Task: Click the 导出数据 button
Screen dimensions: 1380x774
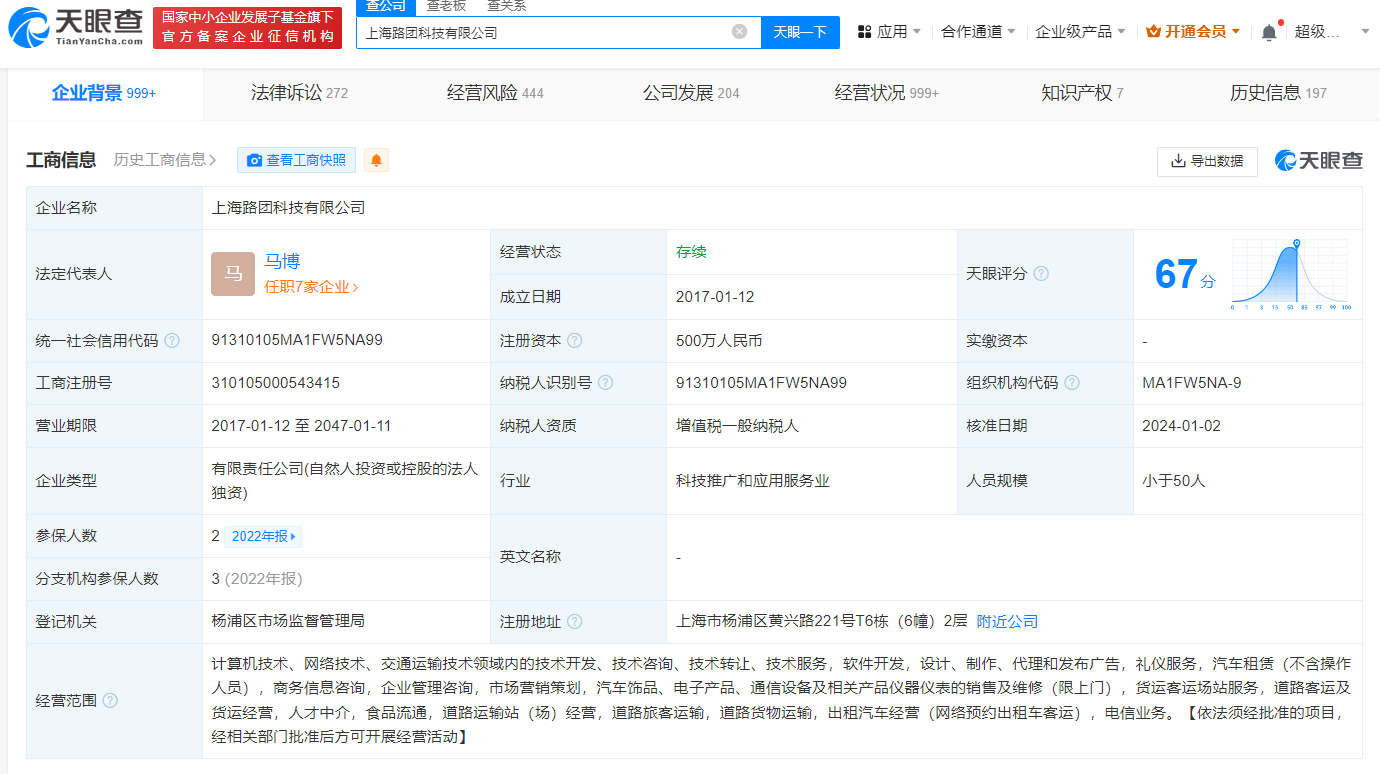Action: coord(1207,161)
